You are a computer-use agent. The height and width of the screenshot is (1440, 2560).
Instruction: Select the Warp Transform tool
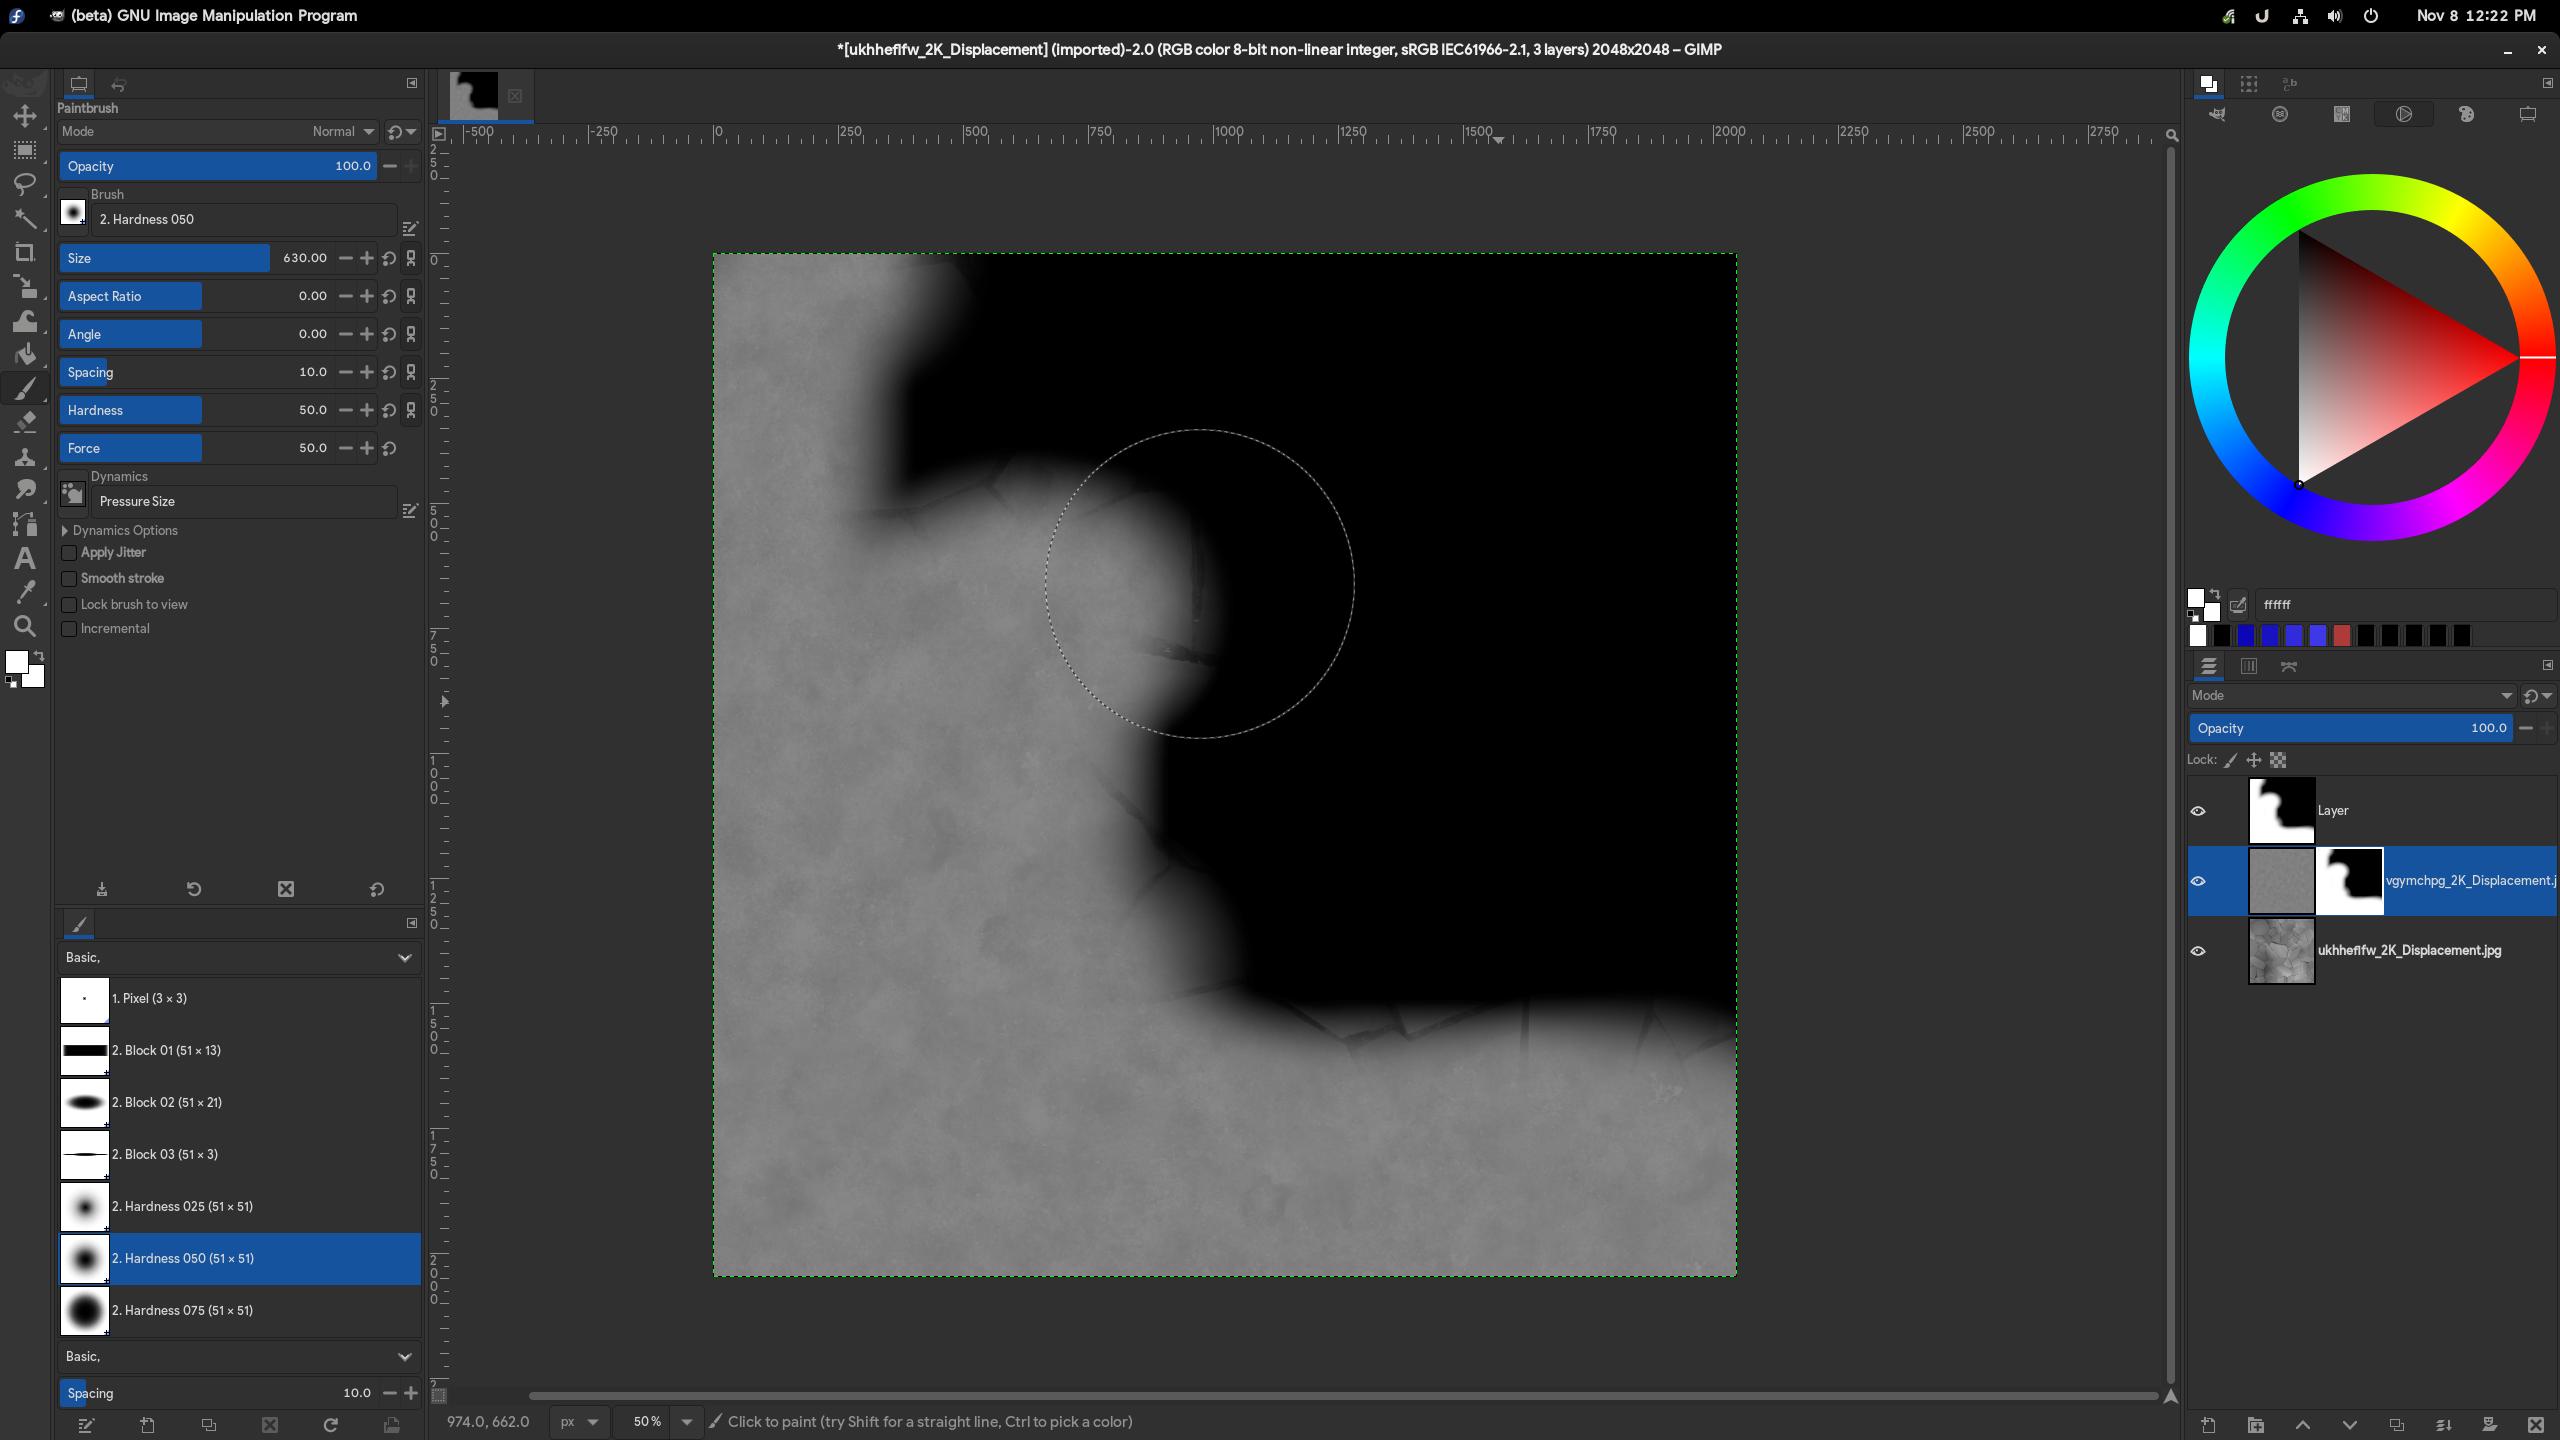(25, 320)
